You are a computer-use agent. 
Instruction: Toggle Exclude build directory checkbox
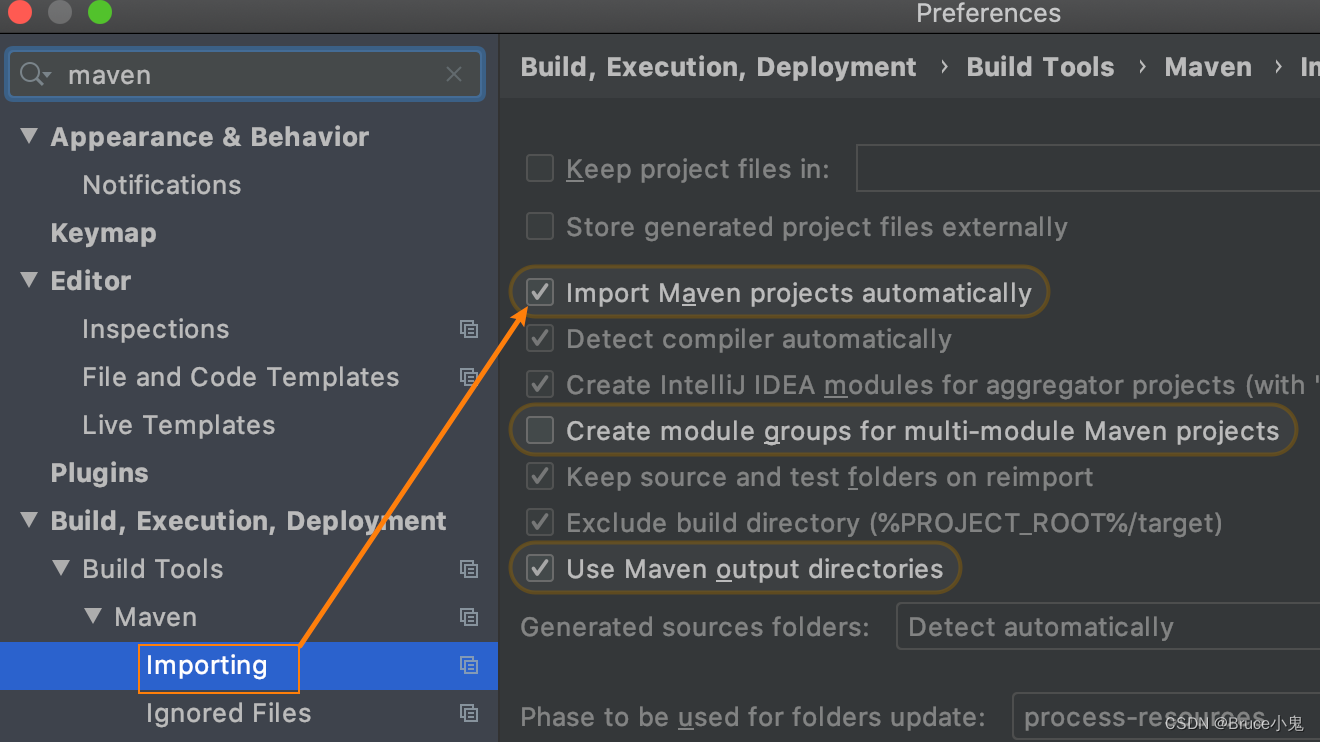click(x=540, y=522)
